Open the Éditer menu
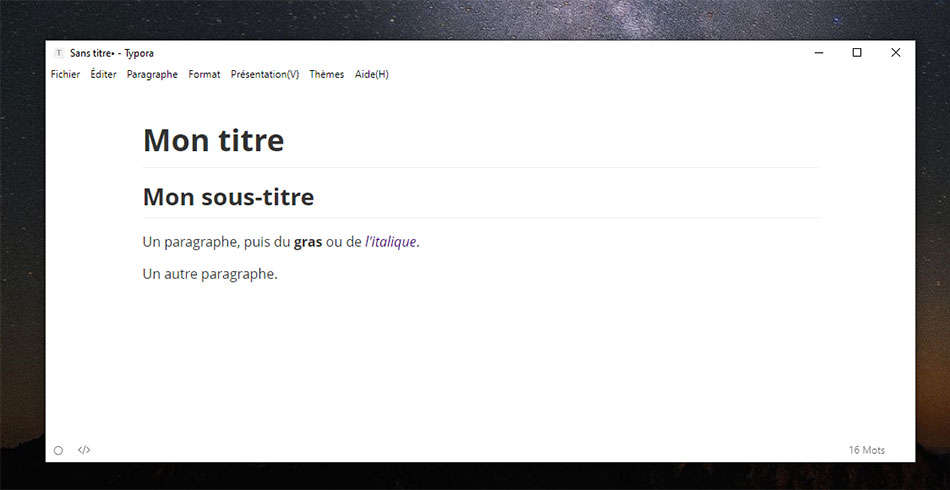The image size is (950, 490). point(103,74)
